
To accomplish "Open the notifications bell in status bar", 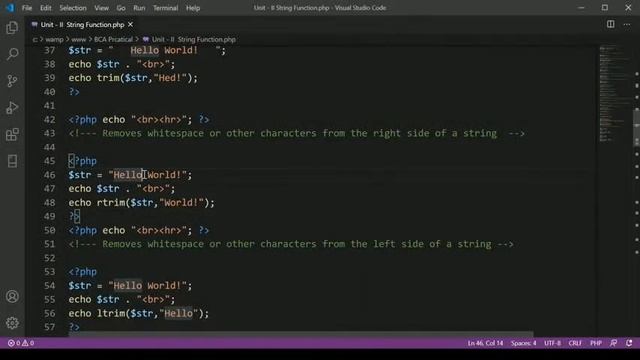I will pos(629,343).
